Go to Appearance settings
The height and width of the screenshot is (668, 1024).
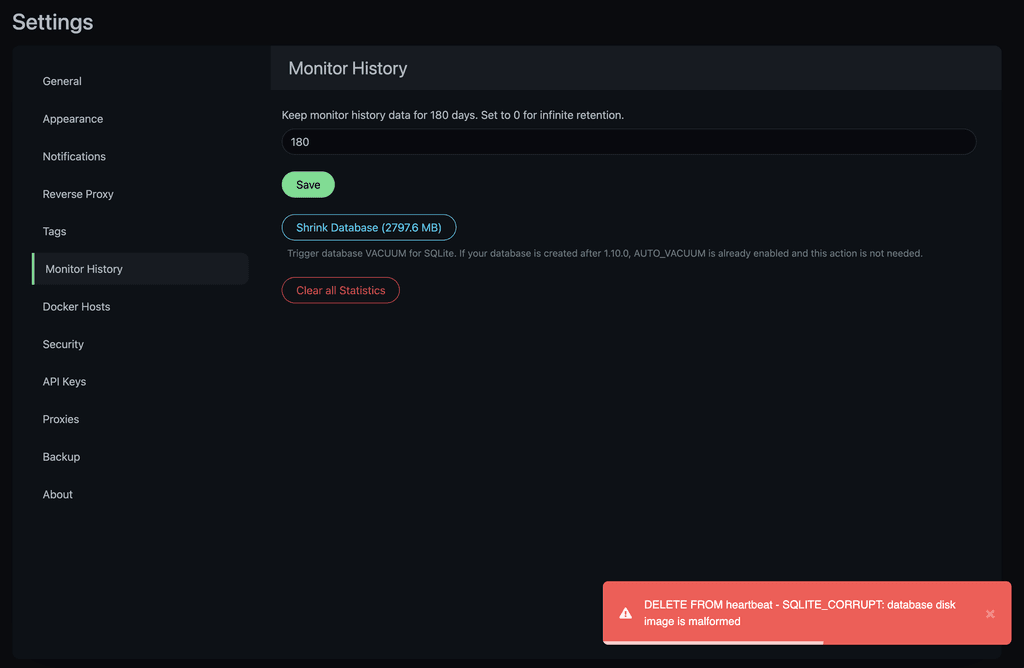[73, 119]
